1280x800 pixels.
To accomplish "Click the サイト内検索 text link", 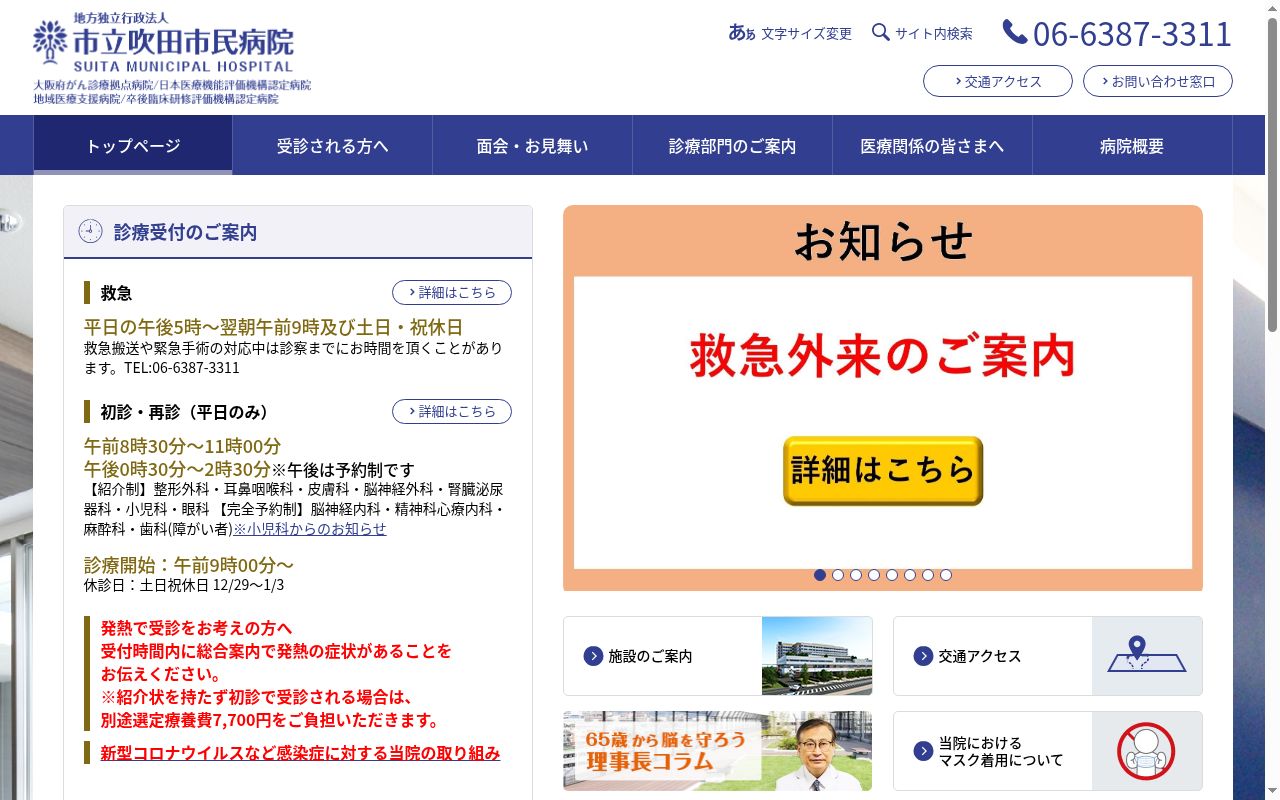I will (934, 33).
